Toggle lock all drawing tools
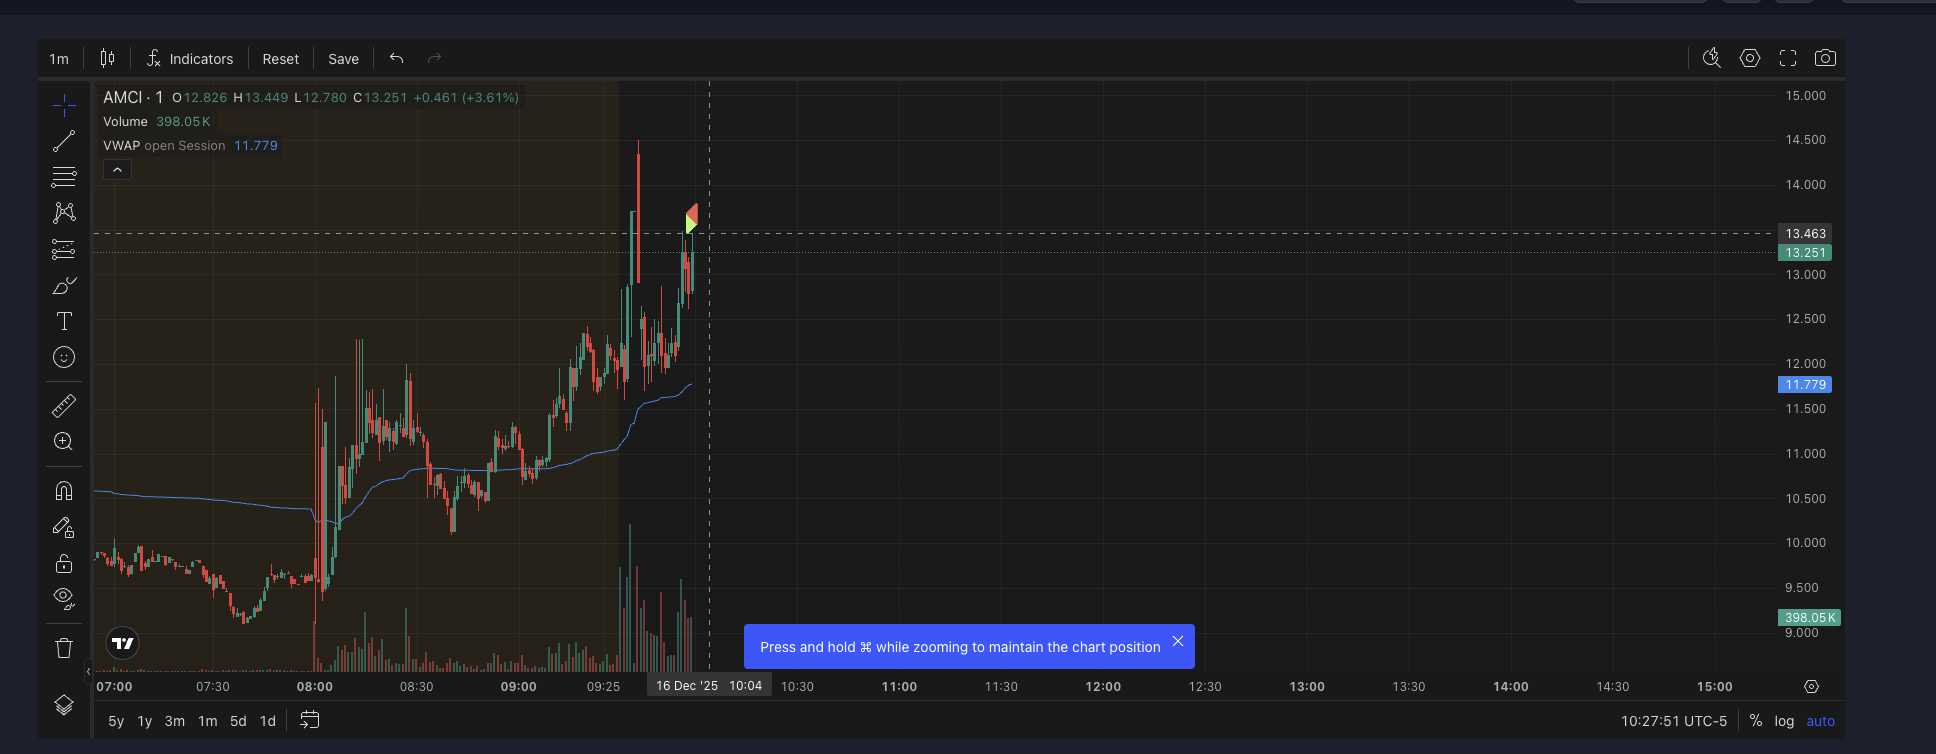Viewport: 1936px width, 754px height. pyautogui.click(x=64, y=563)
